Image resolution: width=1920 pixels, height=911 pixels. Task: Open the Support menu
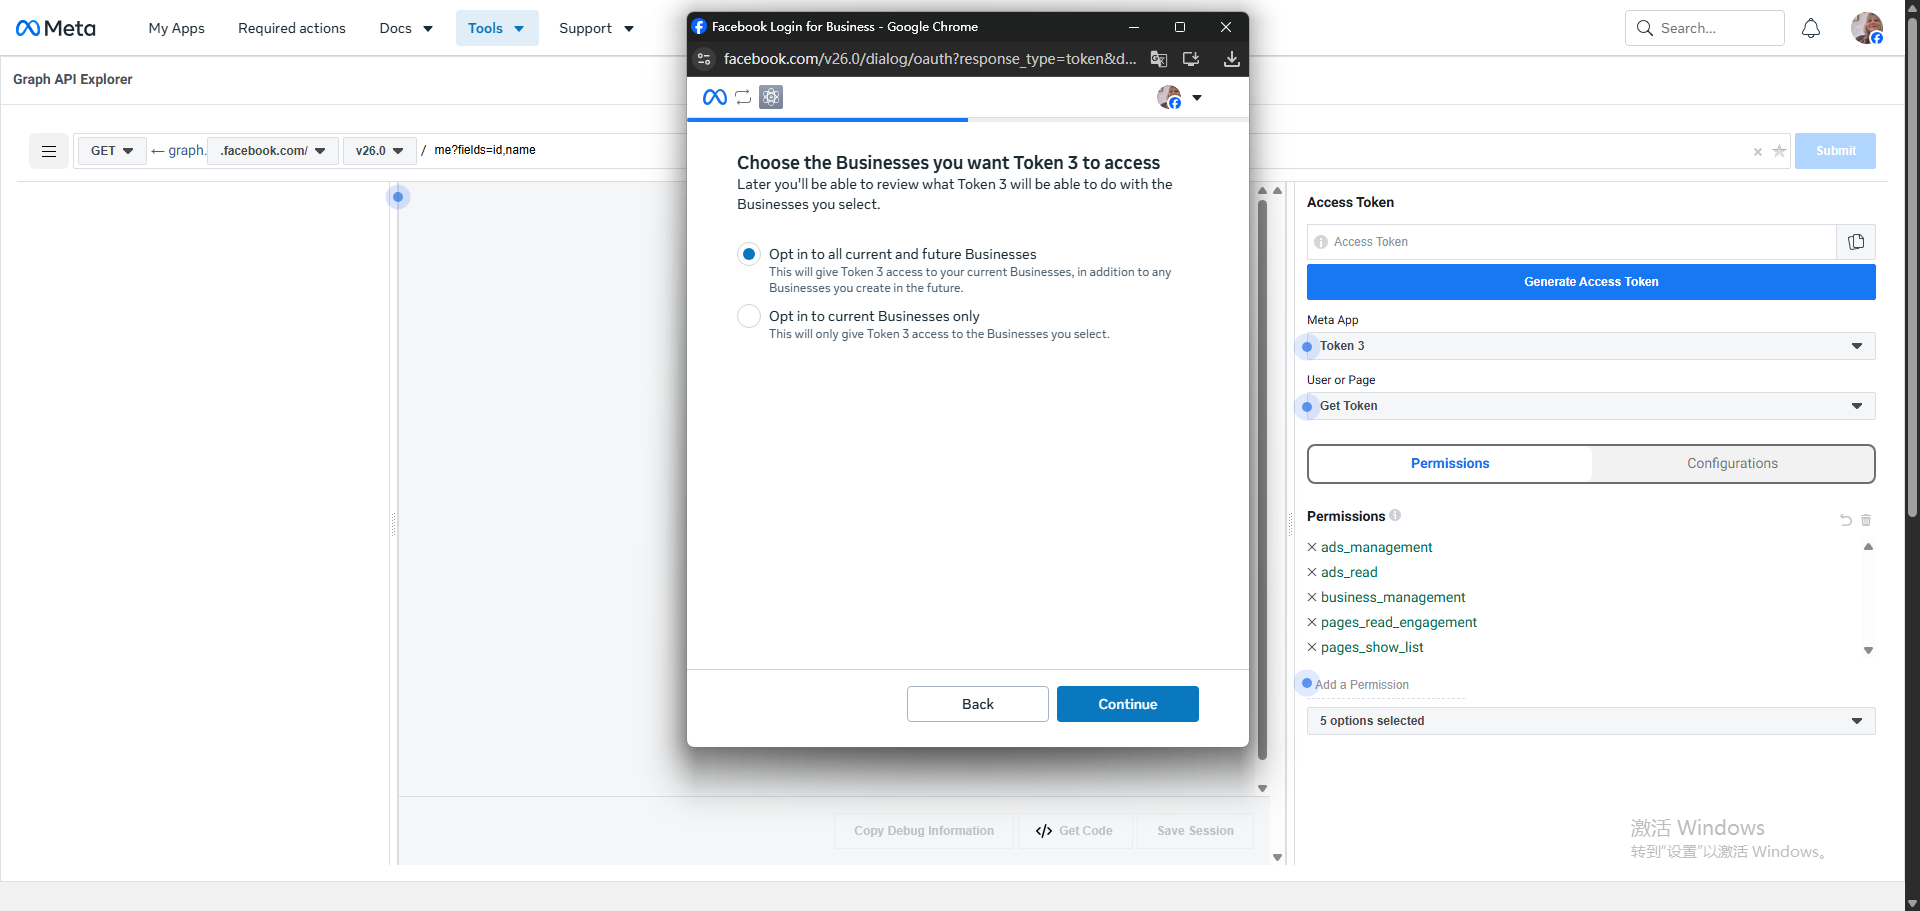click(x=596, y=28)
